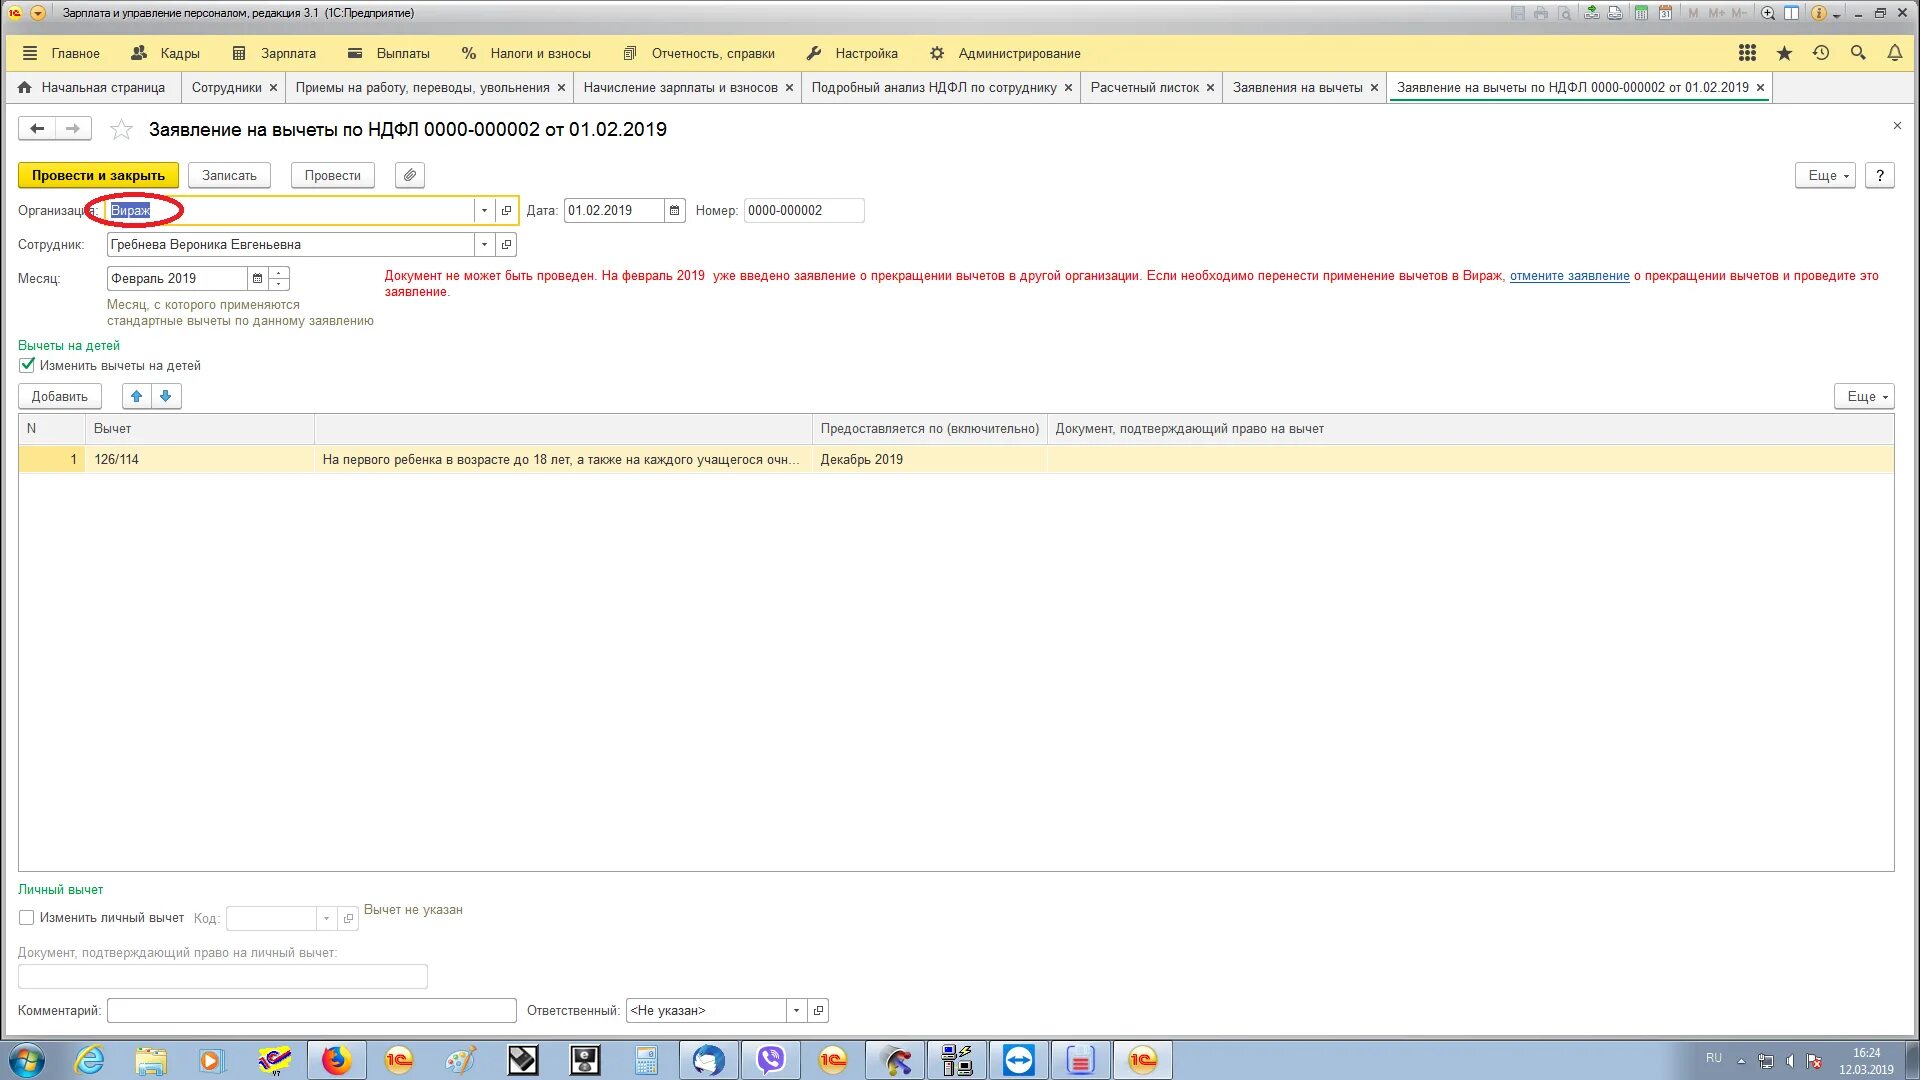Click personal deduction document input field
Viewport: 1920px width, 1080px height.
(x=222, y=977)
